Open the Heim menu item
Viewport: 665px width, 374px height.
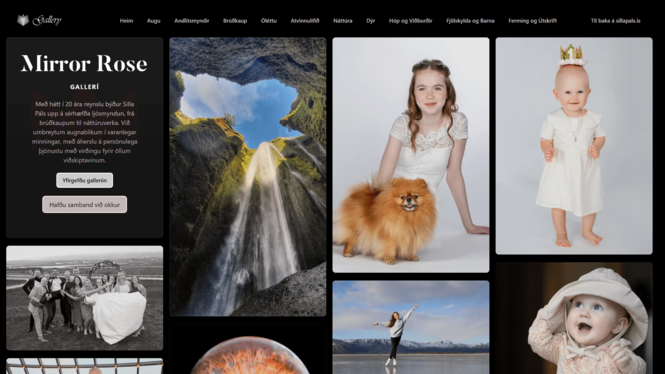126,21
